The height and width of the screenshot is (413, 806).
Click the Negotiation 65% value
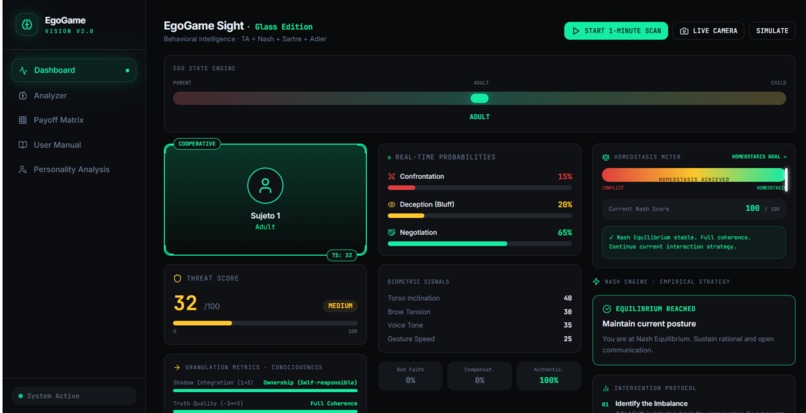coord(565,232)
